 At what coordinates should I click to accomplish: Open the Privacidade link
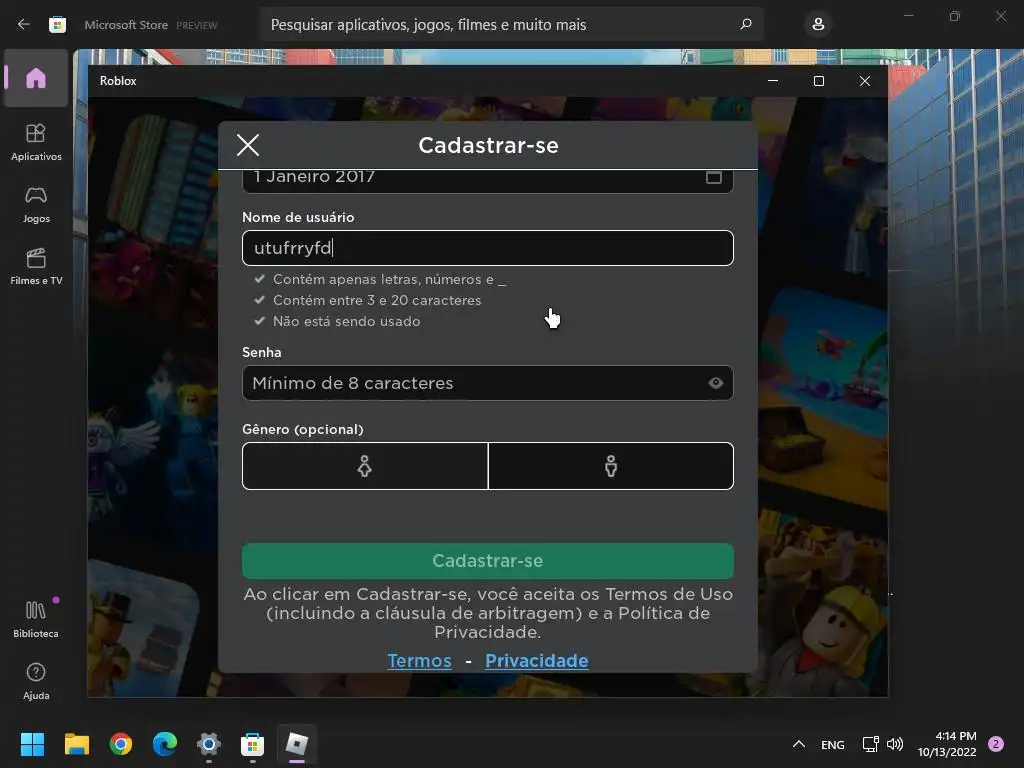click(x=537, y=660)
